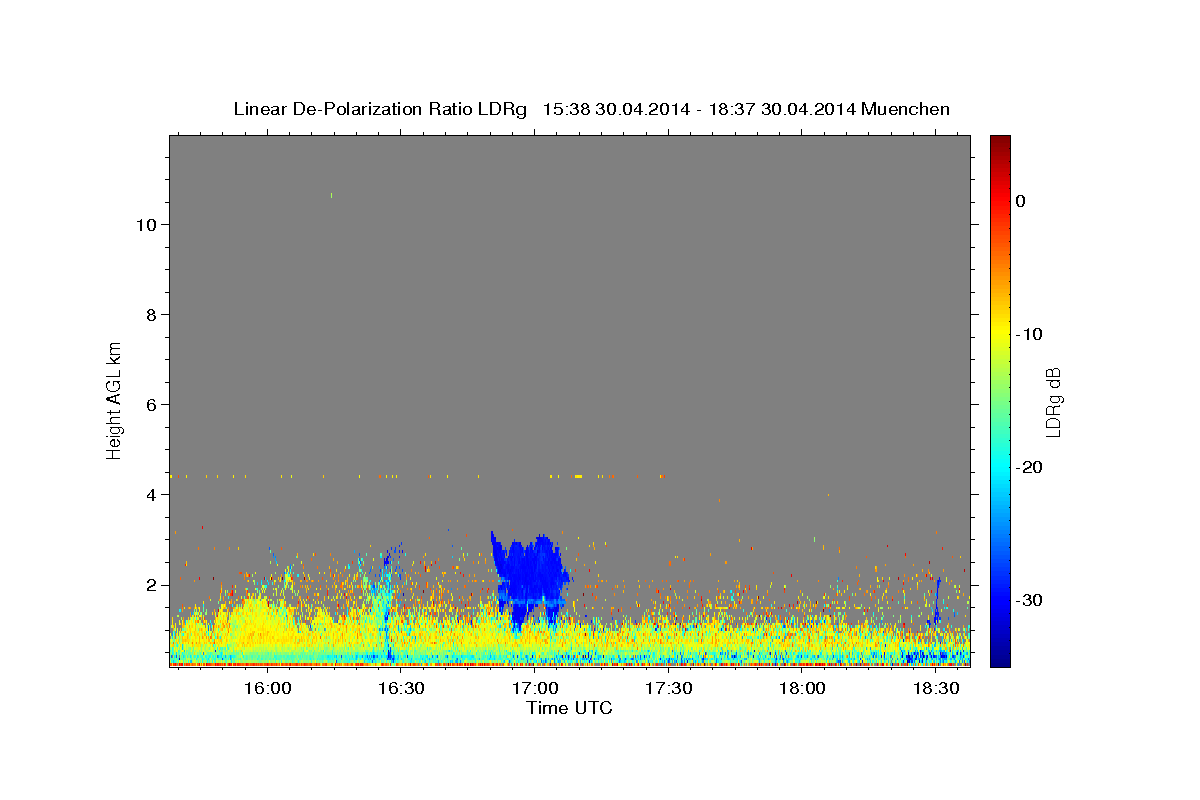This screenshot has height=800, width=1200.
Task: Click the 17:00 time tick label
Action: pyautogui.click(x=535, y=688)
